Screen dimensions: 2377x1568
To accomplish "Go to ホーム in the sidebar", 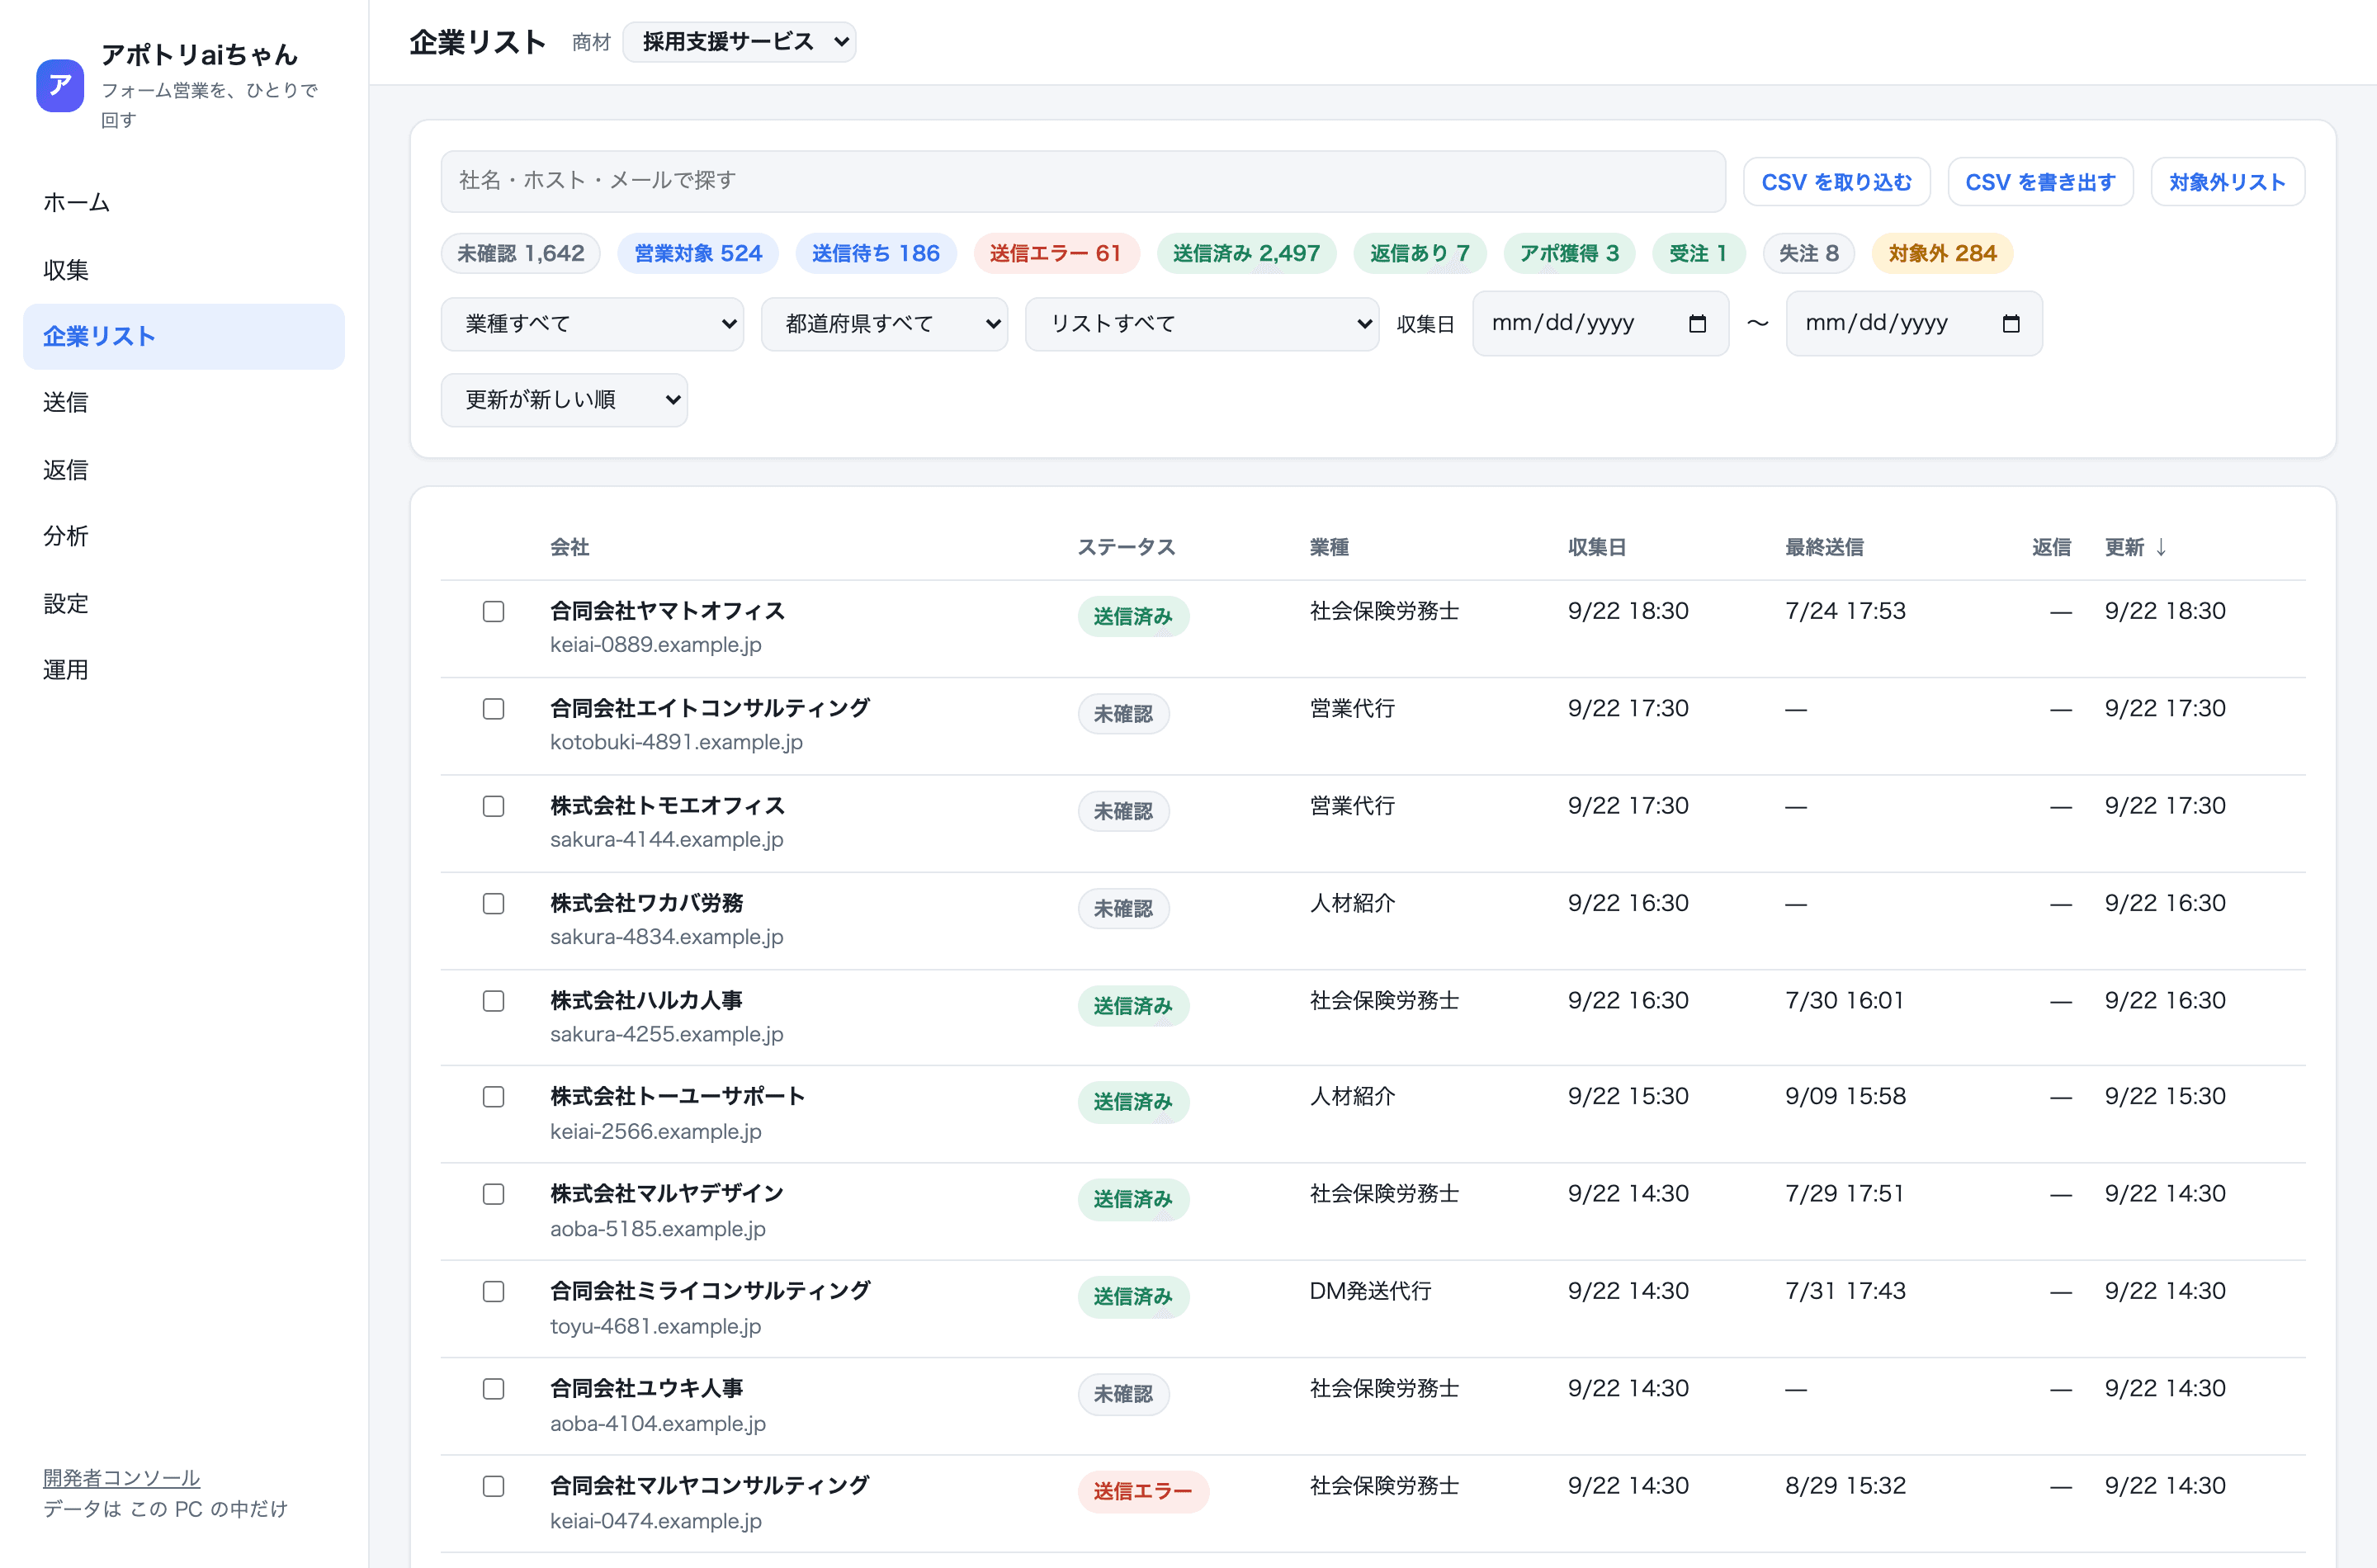I will (x=184, y=203).
